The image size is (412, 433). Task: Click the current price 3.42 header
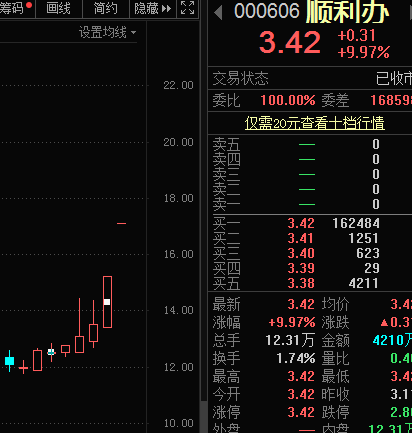[290, 42]
